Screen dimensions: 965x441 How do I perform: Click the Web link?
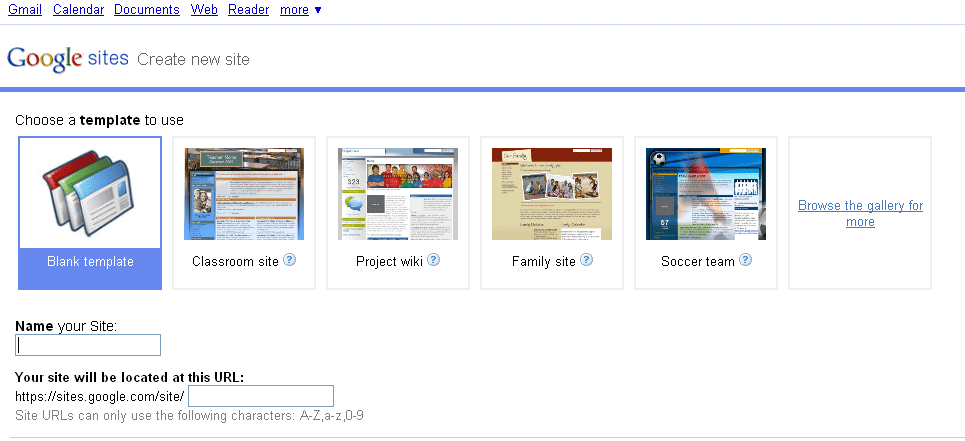(204, 10)
